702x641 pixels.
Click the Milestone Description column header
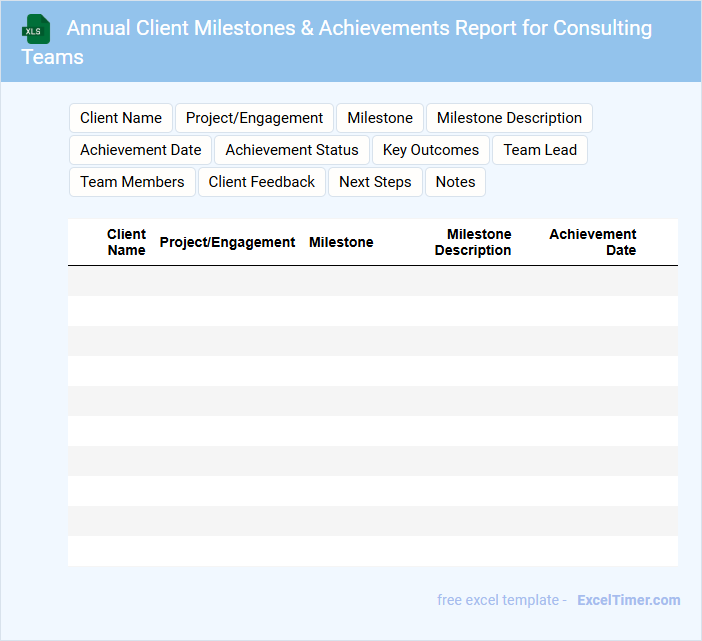click(x=473, y=242)
